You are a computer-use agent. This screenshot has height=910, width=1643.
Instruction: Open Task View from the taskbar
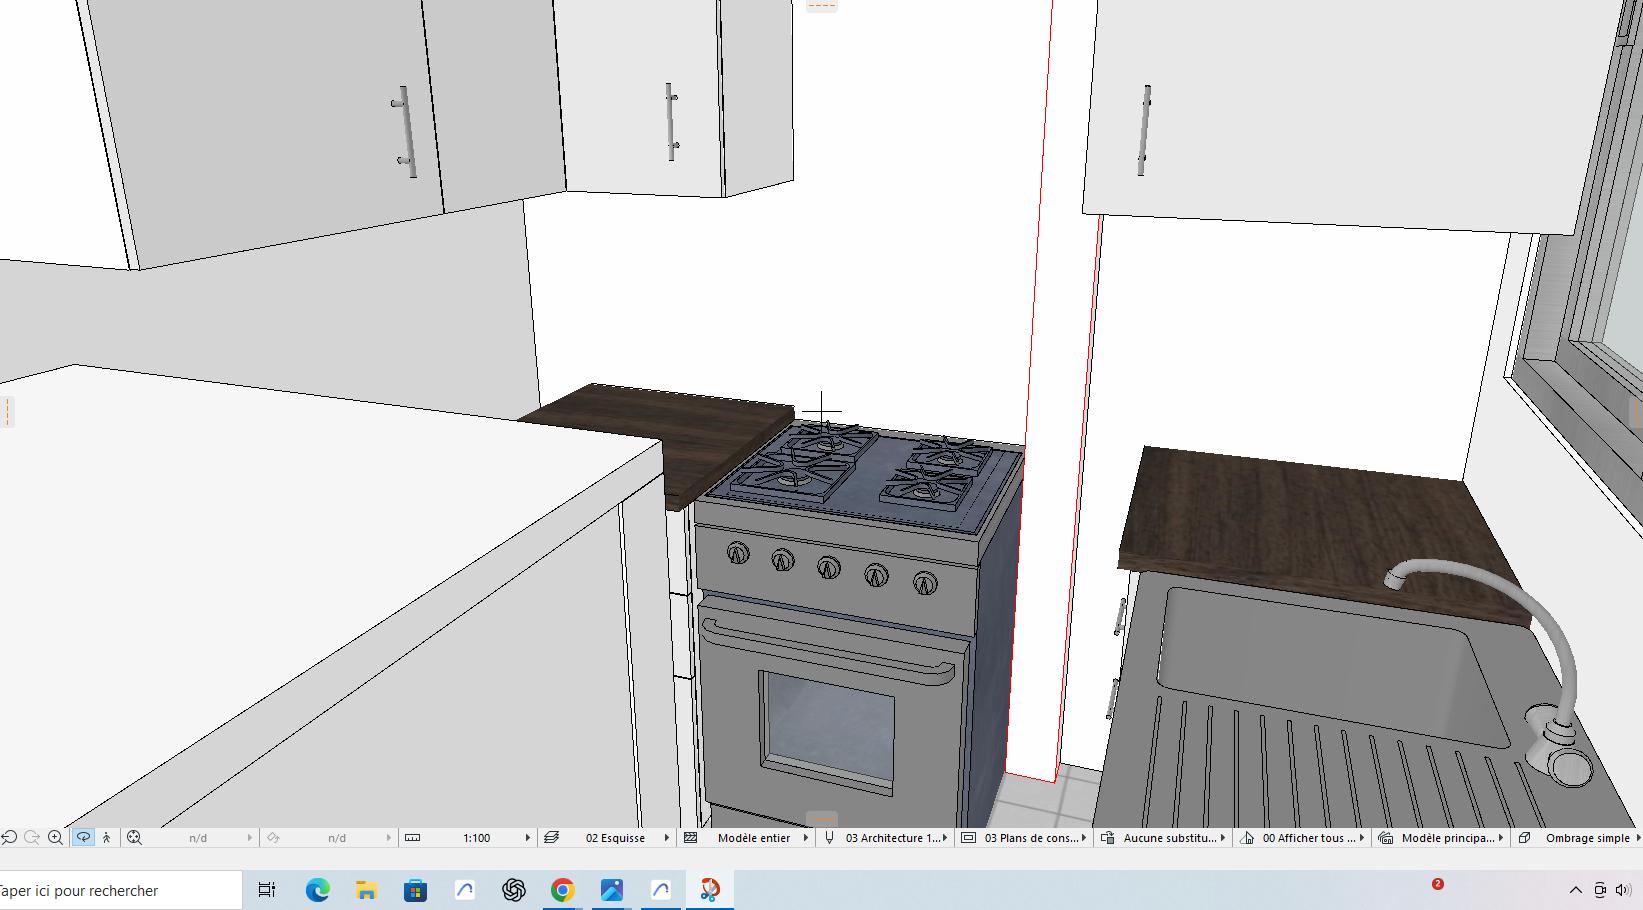coord(267,890)
